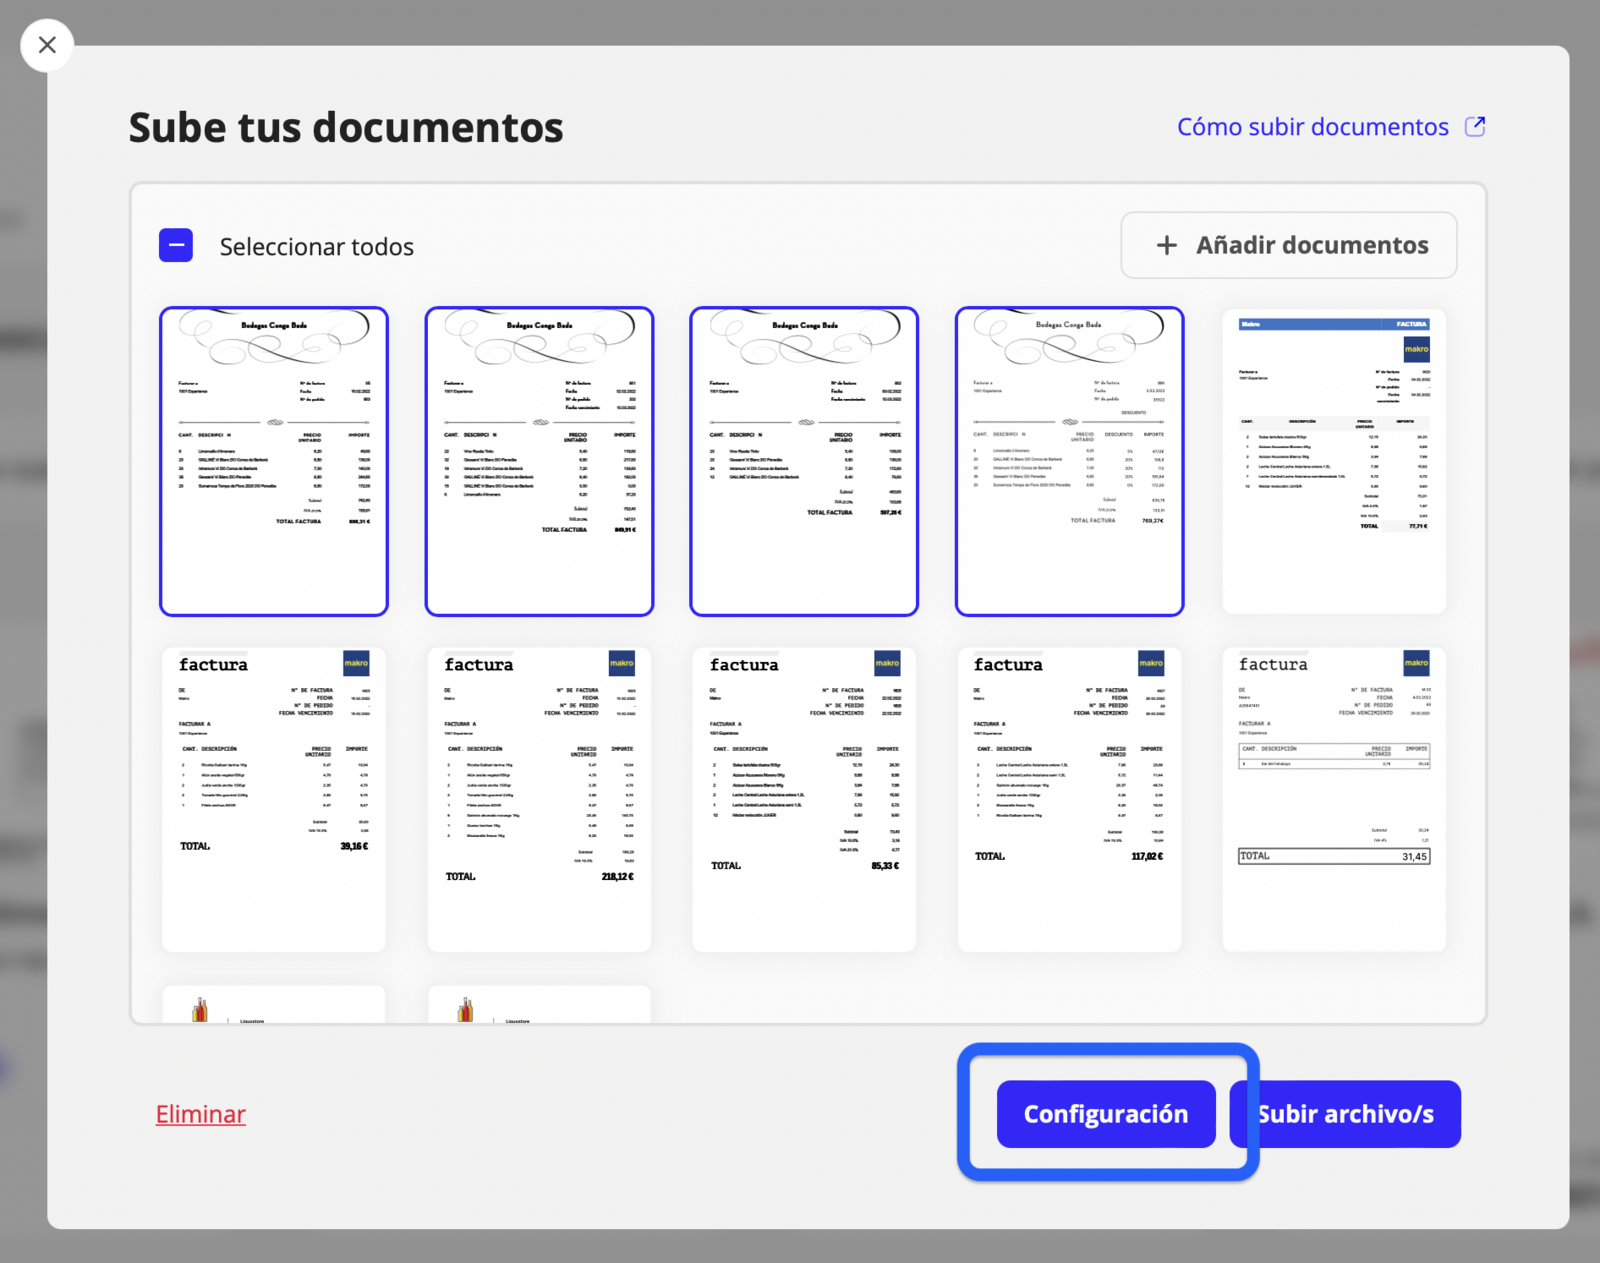The width and height of the screenshot is (1600, 1263).
Task: Select the factura thumbnail totaling 85,33 €
Action: [804, 799]
